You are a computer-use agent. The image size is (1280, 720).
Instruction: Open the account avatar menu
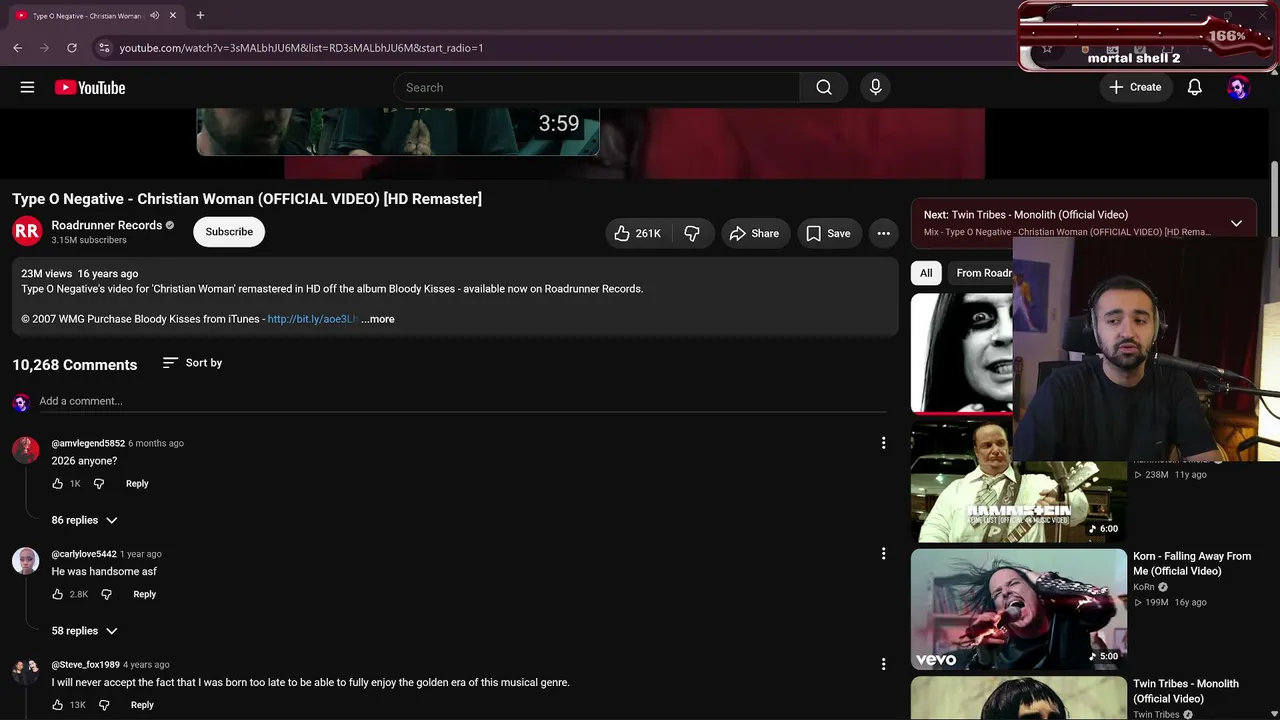[x=1238, y=88]
